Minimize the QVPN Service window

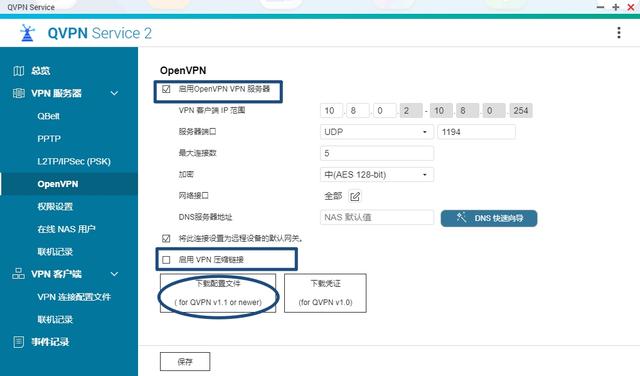click(600, 7)
